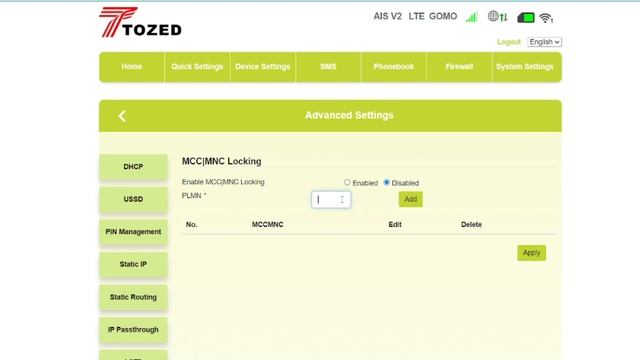Screen dimensions: 640x360
Task: Click the Edit column header
Action: (x=395, y=224)
